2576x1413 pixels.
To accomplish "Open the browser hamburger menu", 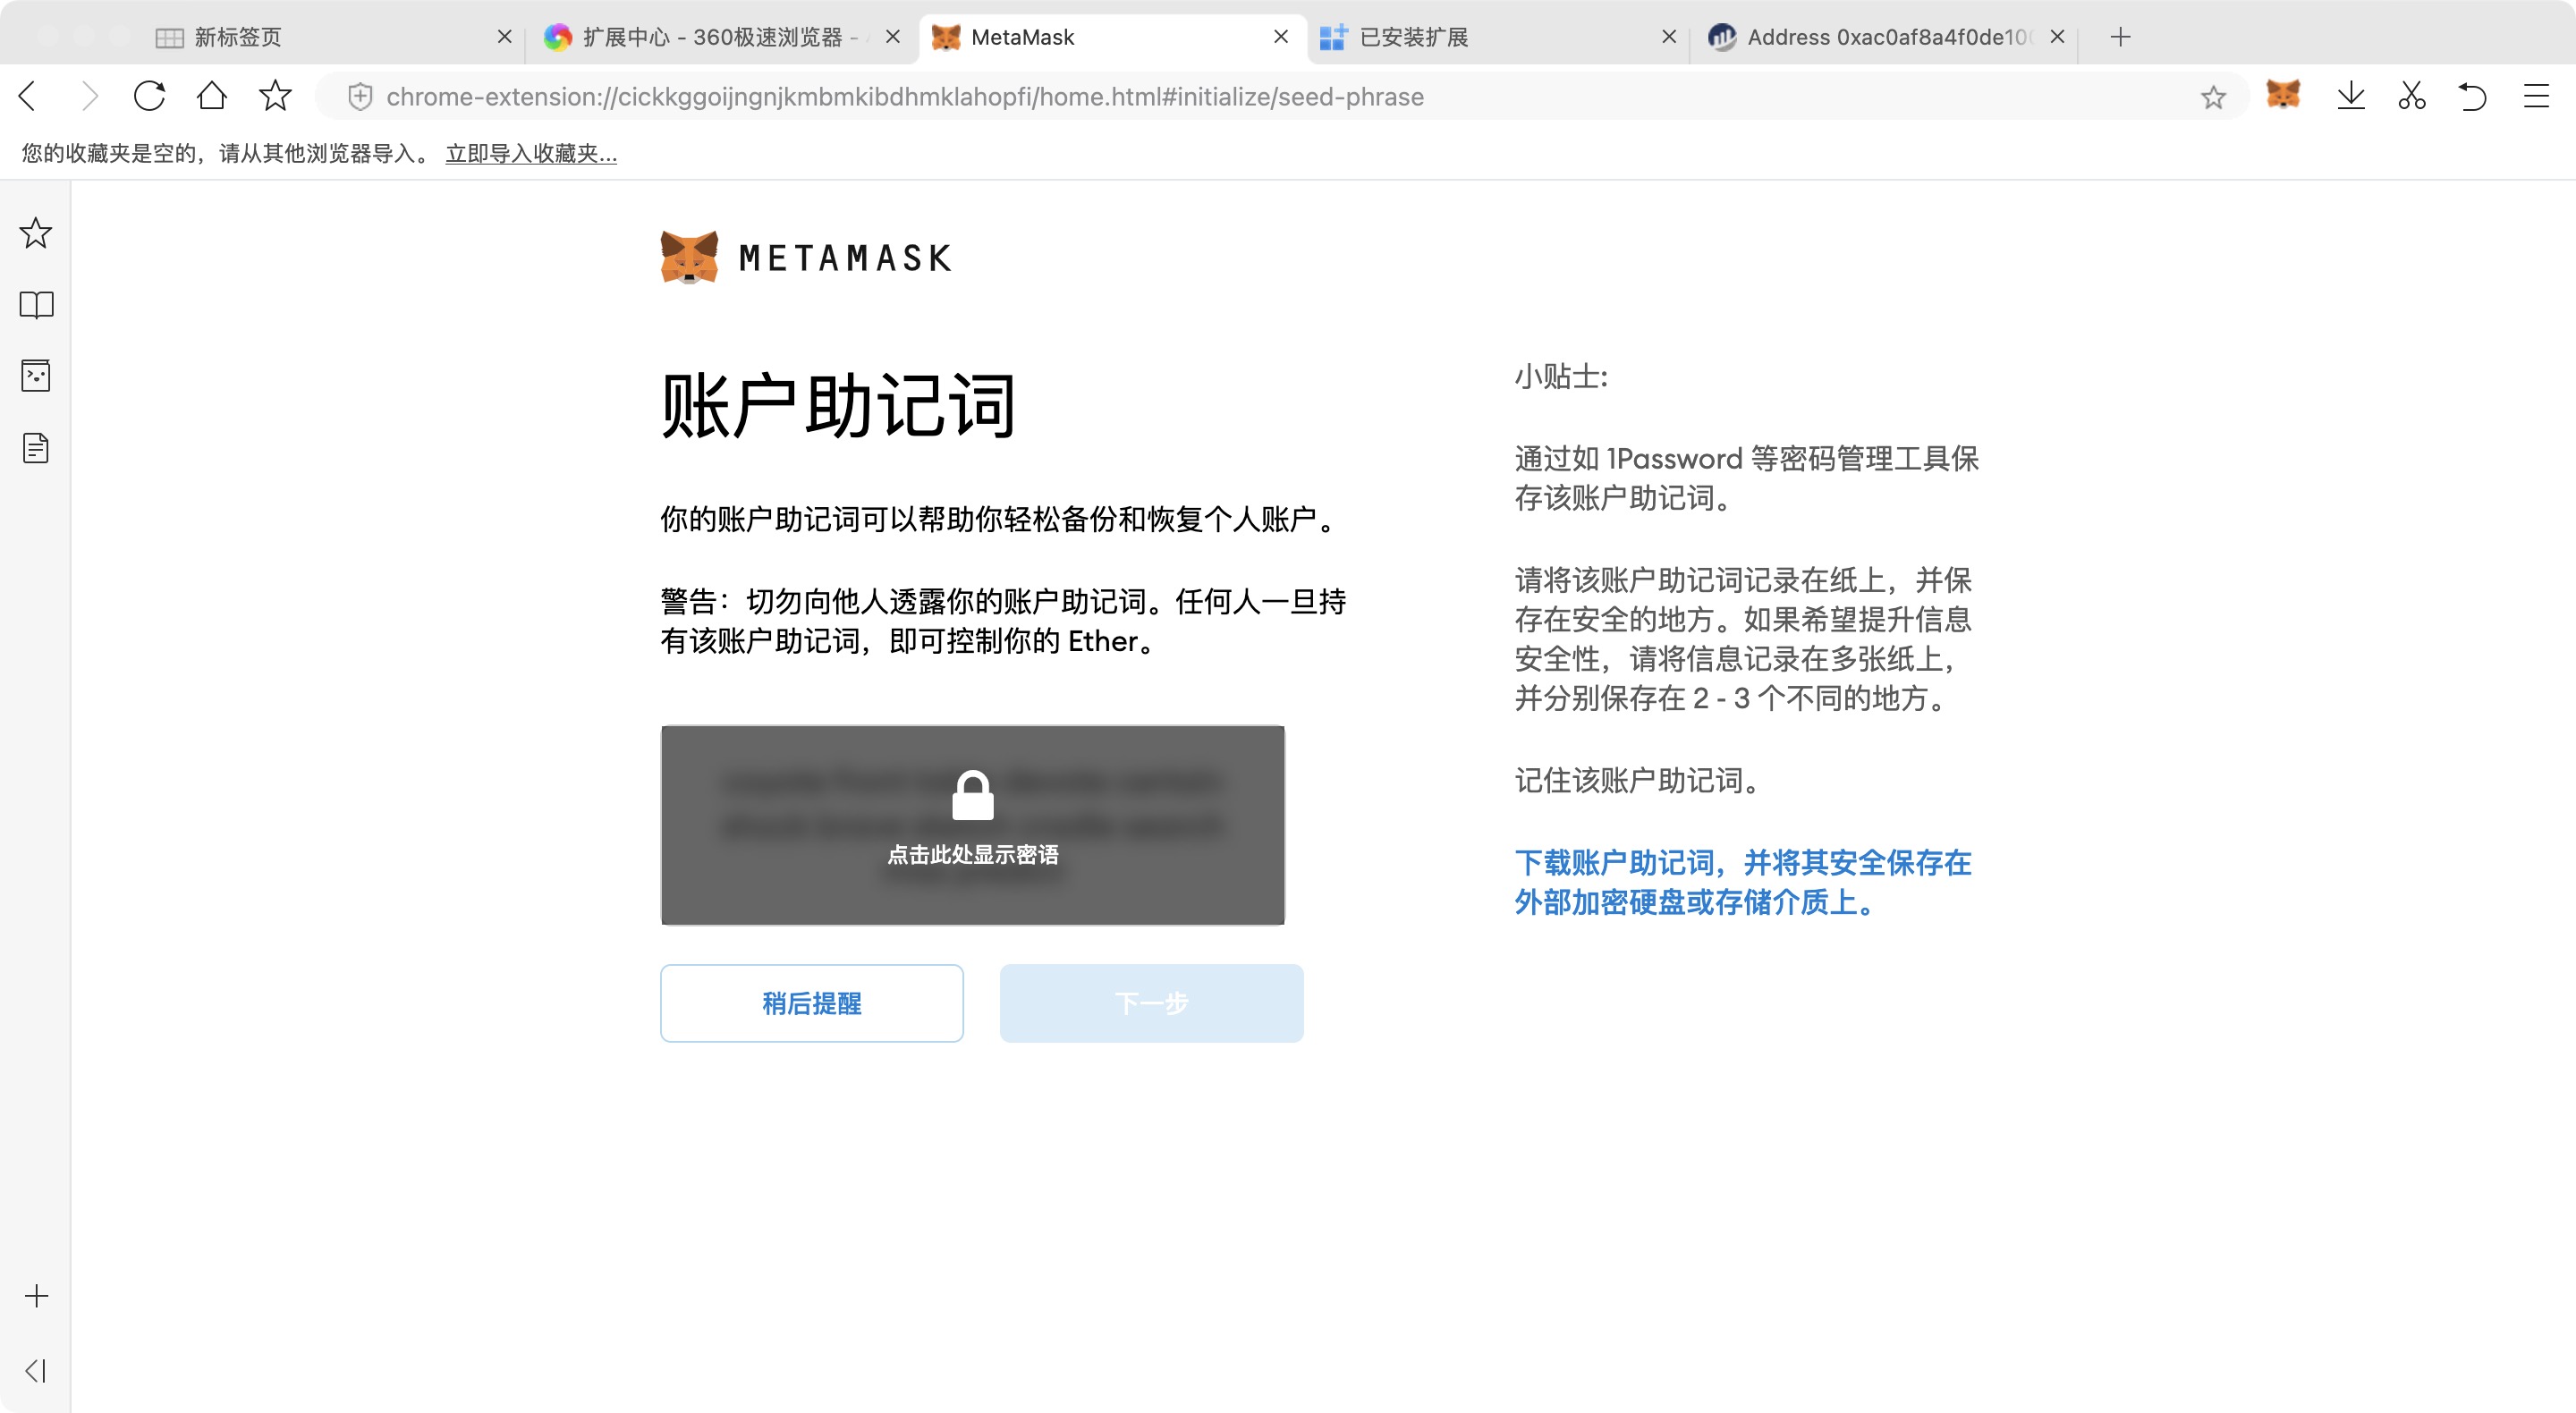I will [2536, 96].
